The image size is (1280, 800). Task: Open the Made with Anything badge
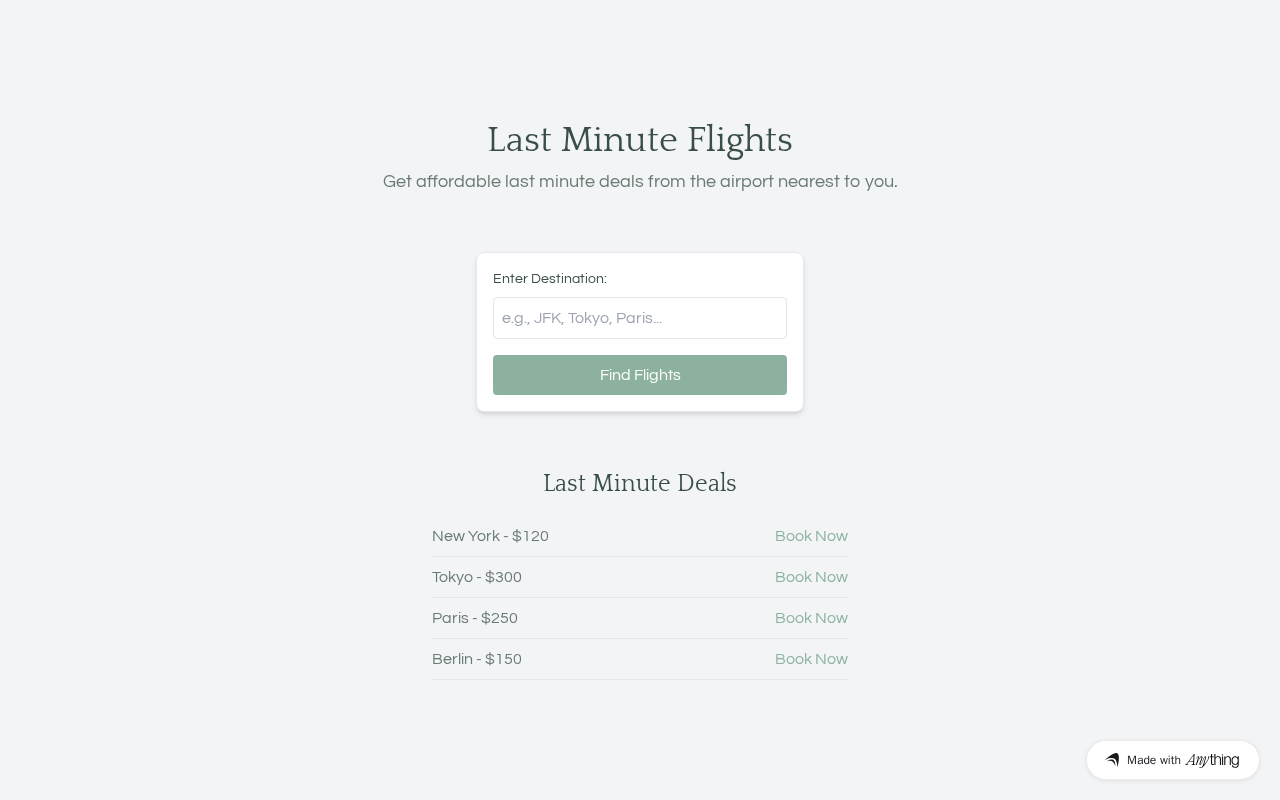tap(1172, 760)
